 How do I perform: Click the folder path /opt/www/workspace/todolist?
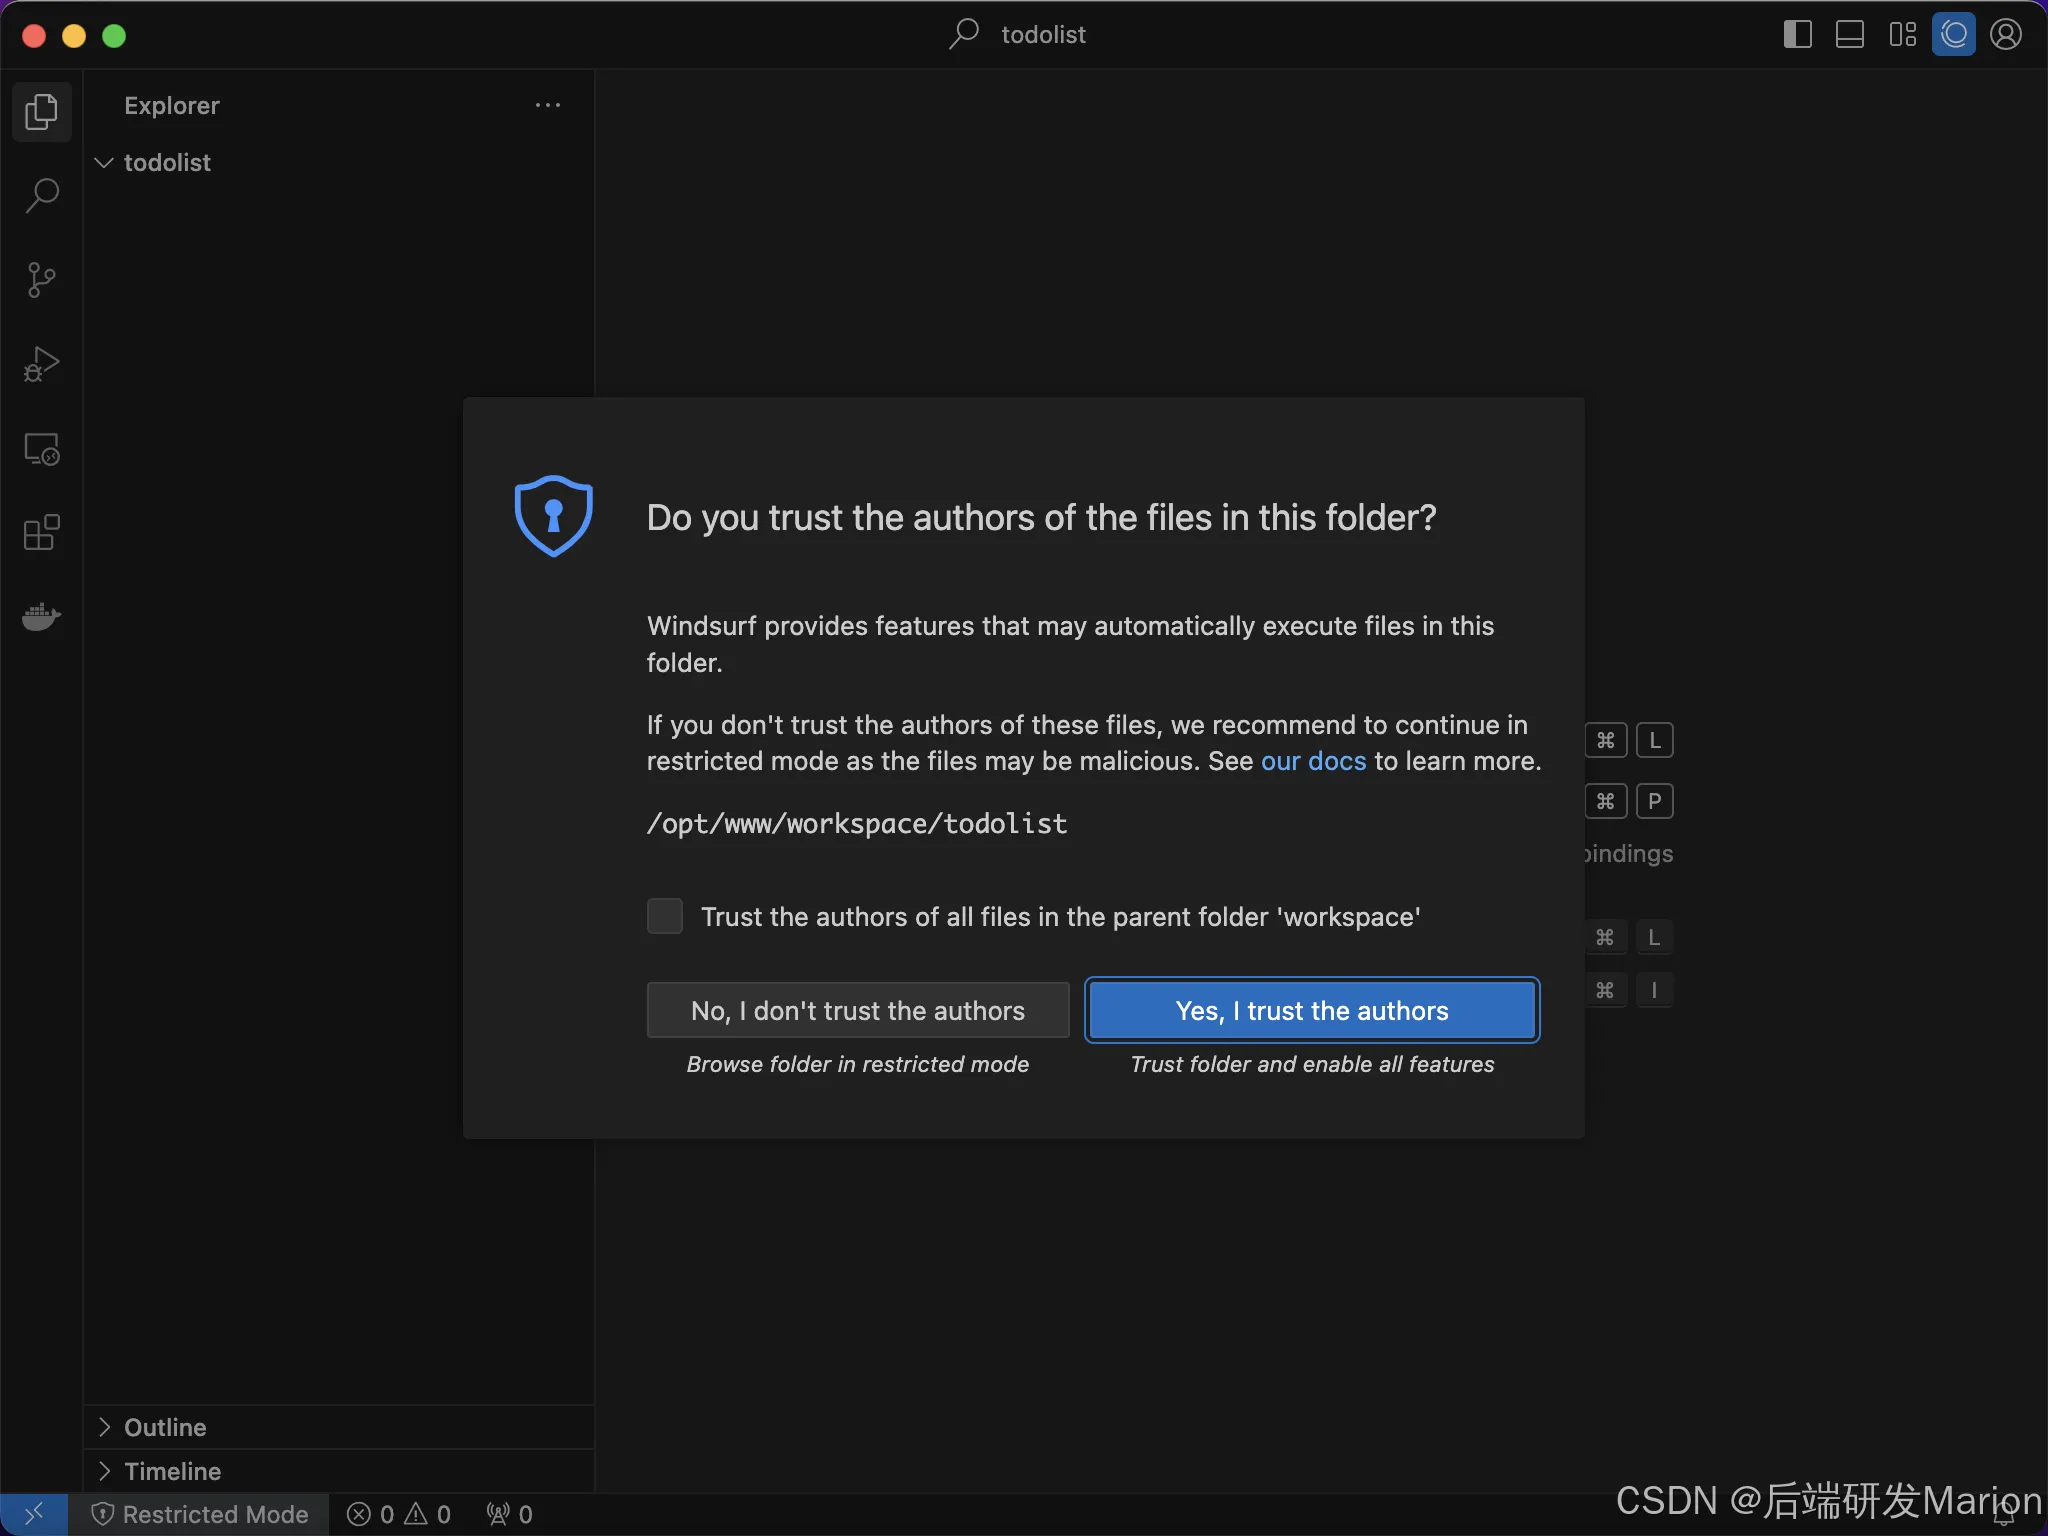tap(857, 823)
